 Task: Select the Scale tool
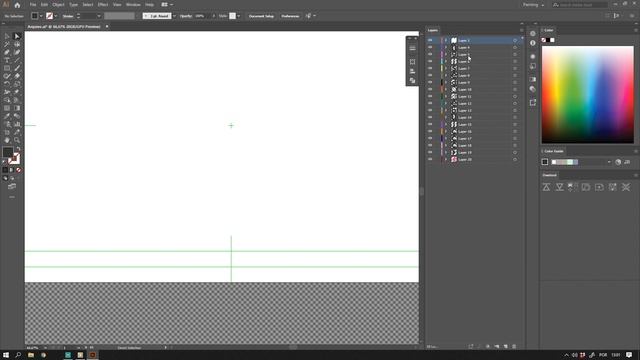click(17, 84)
